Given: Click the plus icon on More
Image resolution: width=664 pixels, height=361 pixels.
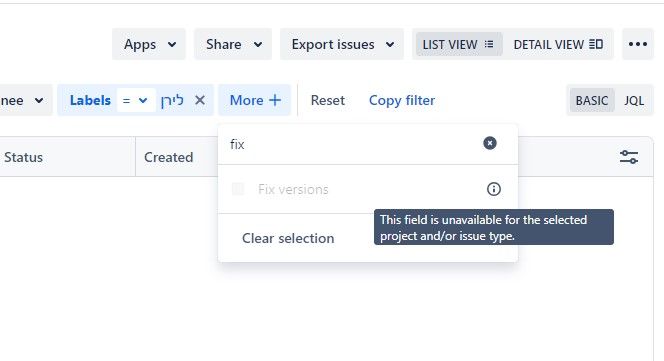Looking at the screenshot, I should (275, 100).
